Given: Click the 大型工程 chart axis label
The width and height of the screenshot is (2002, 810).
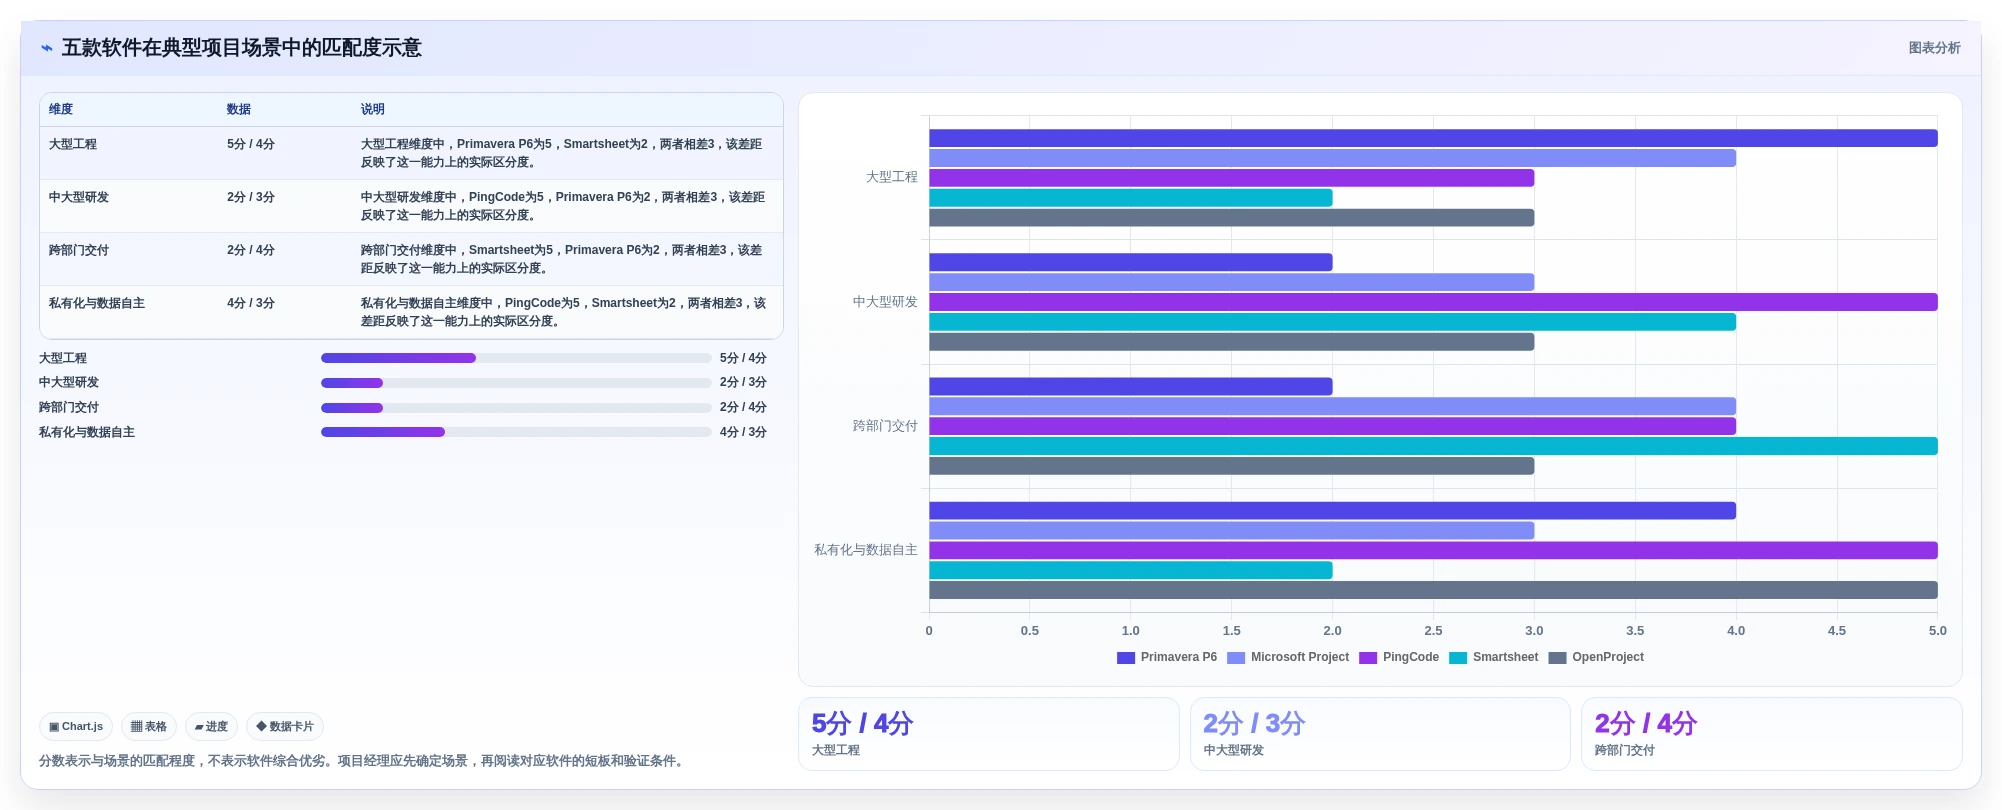Looking at the screenshot, I should pyautogui.click(x=892, y=177).
